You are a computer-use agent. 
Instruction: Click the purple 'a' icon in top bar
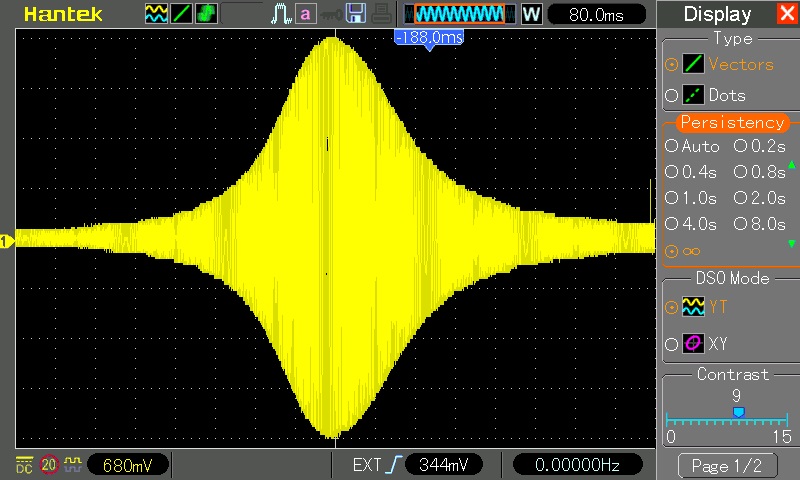tap(305, 14)
